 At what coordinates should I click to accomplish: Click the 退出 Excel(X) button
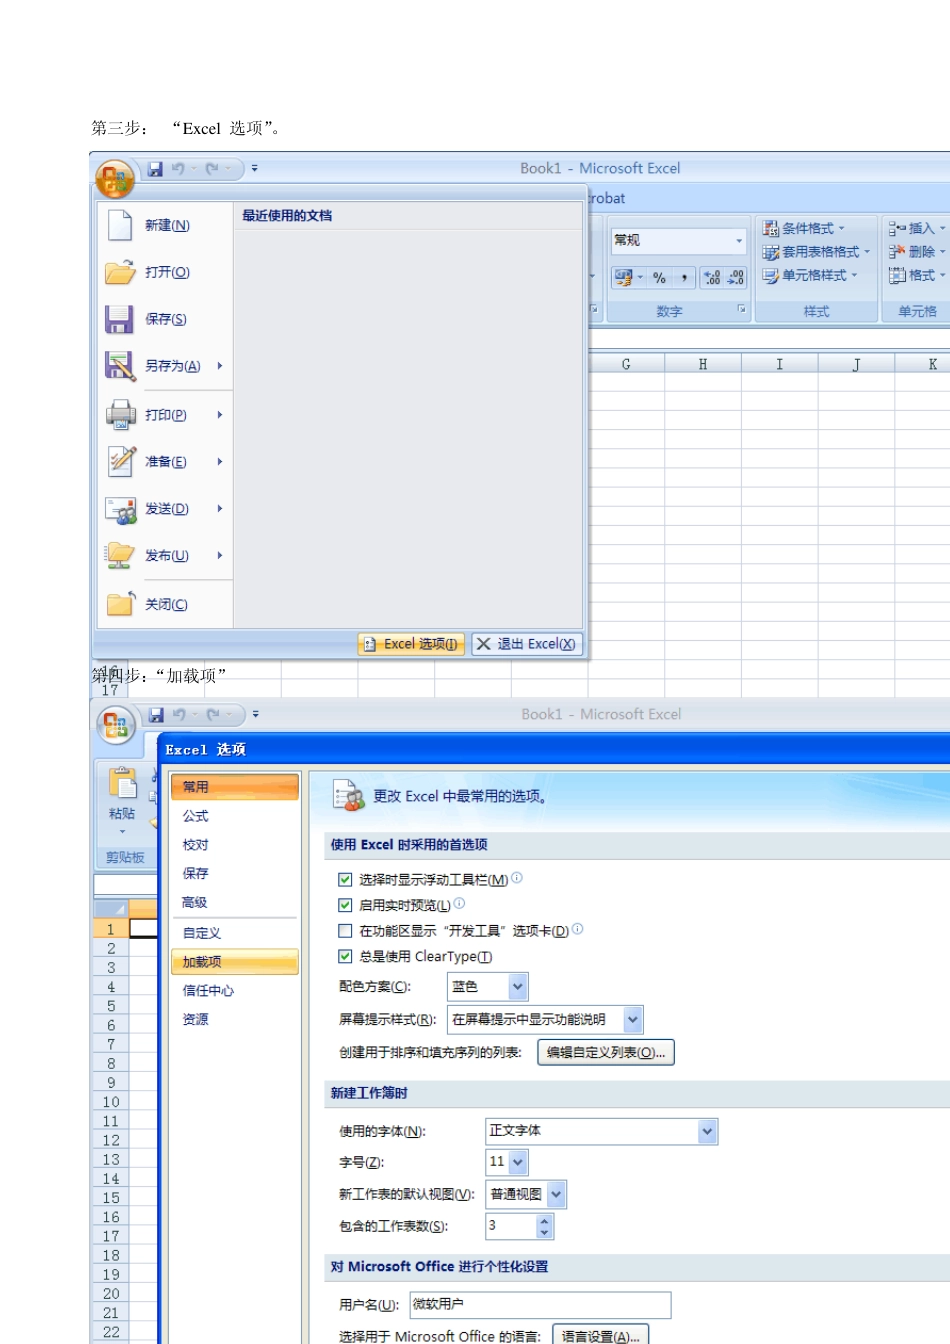pyautogui.click(x=527, y=644)
